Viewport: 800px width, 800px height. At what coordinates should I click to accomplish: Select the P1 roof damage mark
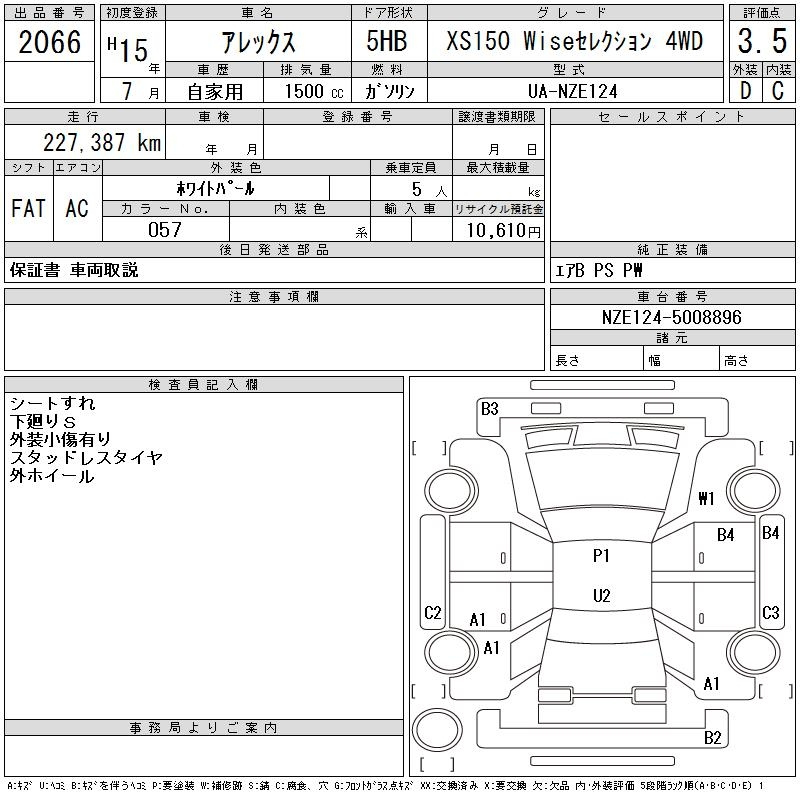[x=601, y=555]
